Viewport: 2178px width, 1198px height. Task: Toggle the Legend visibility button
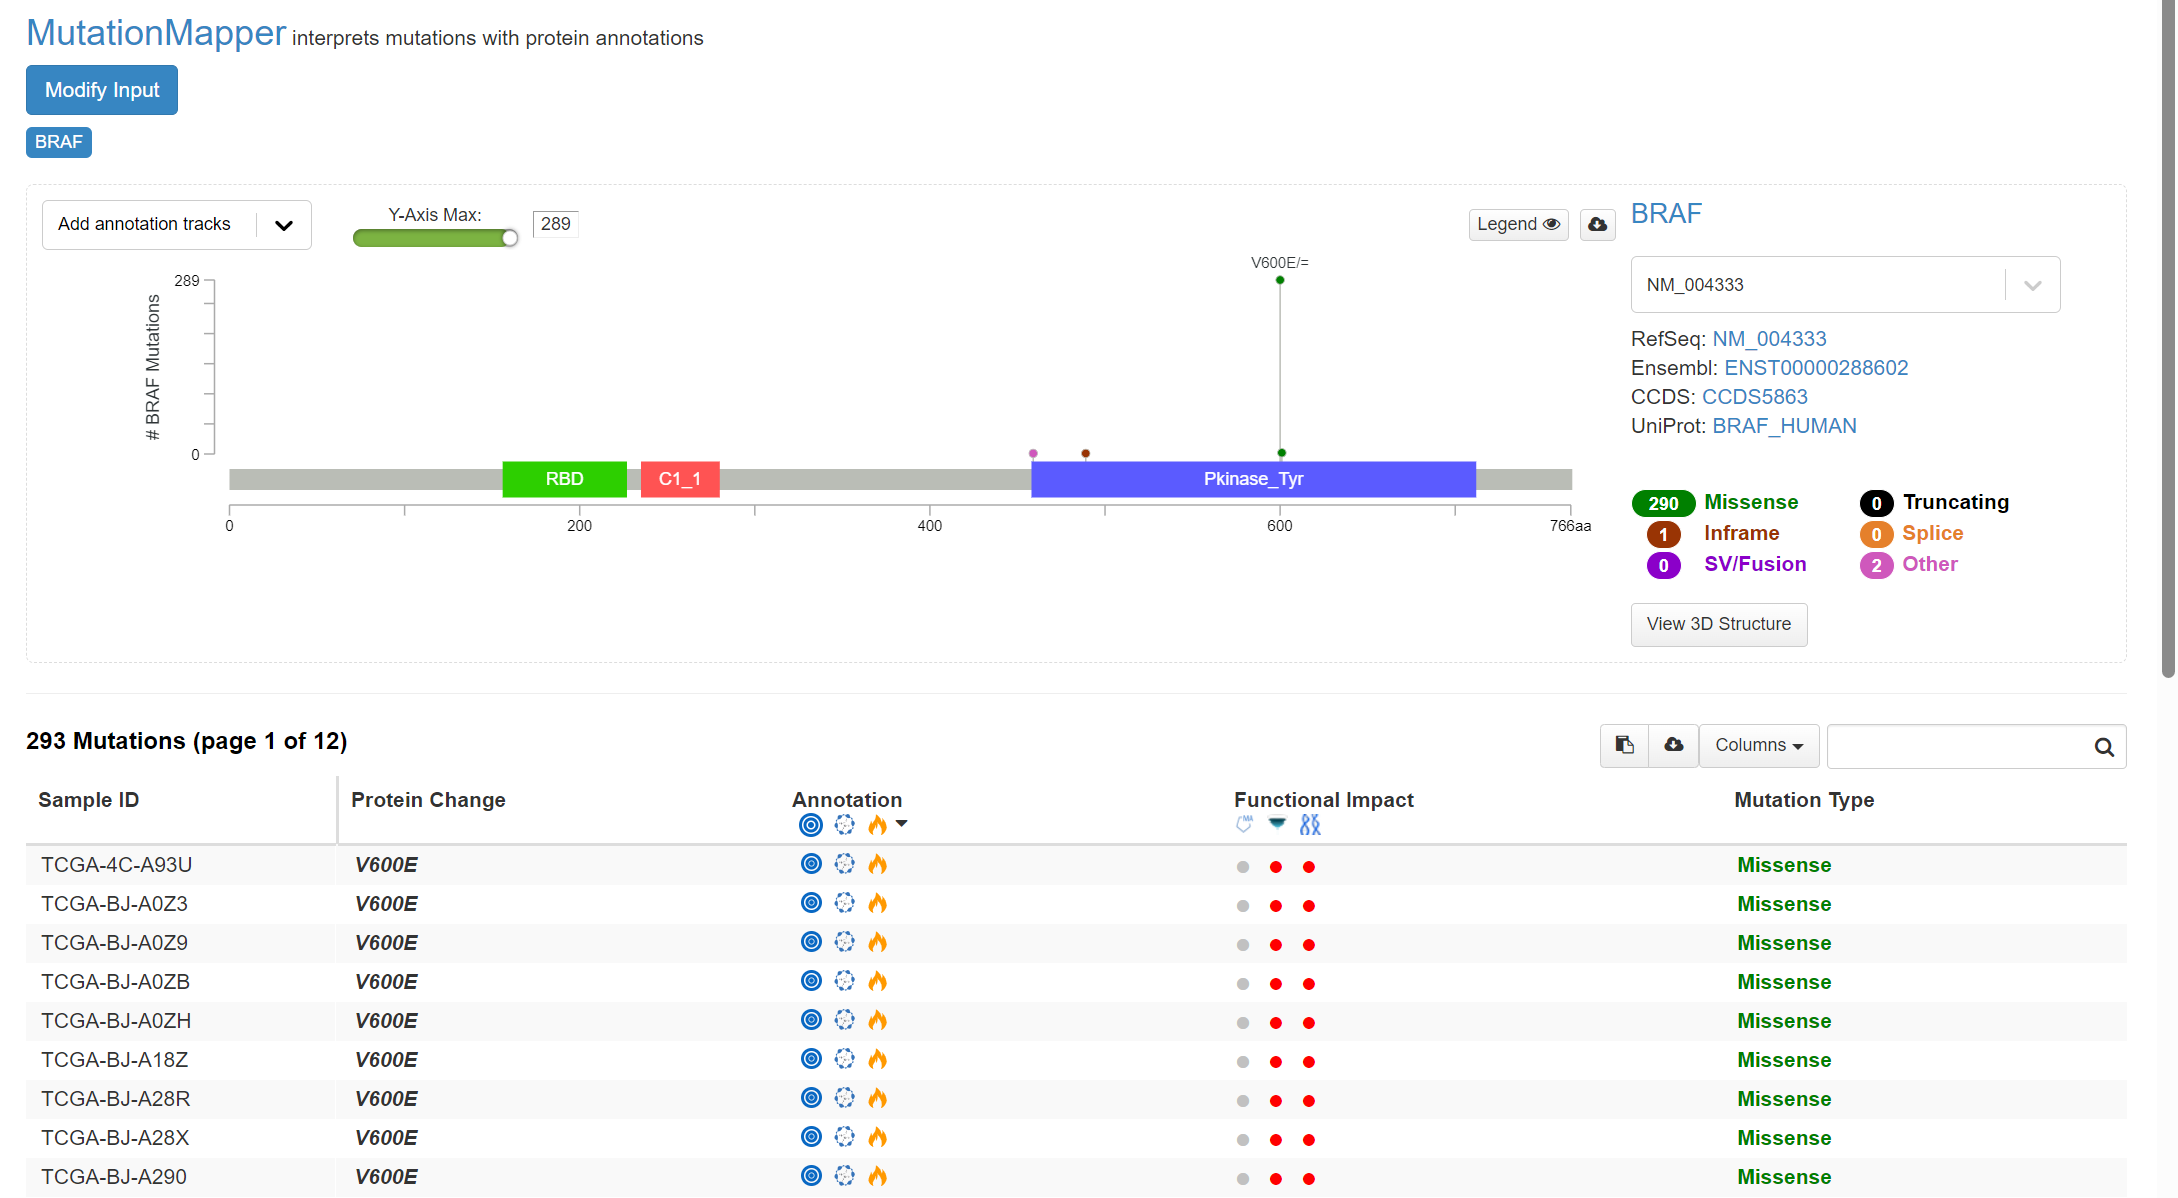pyautogui.click(x=1518, y=224)
